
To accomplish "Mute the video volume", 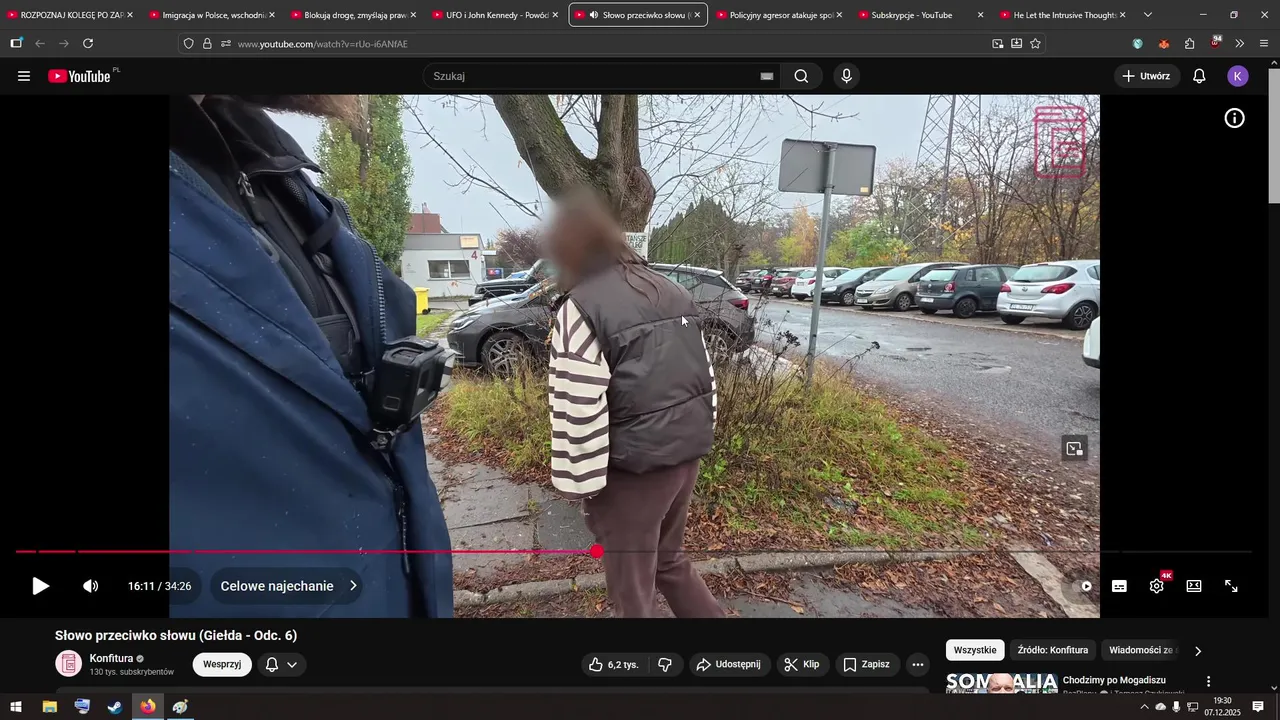I will coord(91,586).
